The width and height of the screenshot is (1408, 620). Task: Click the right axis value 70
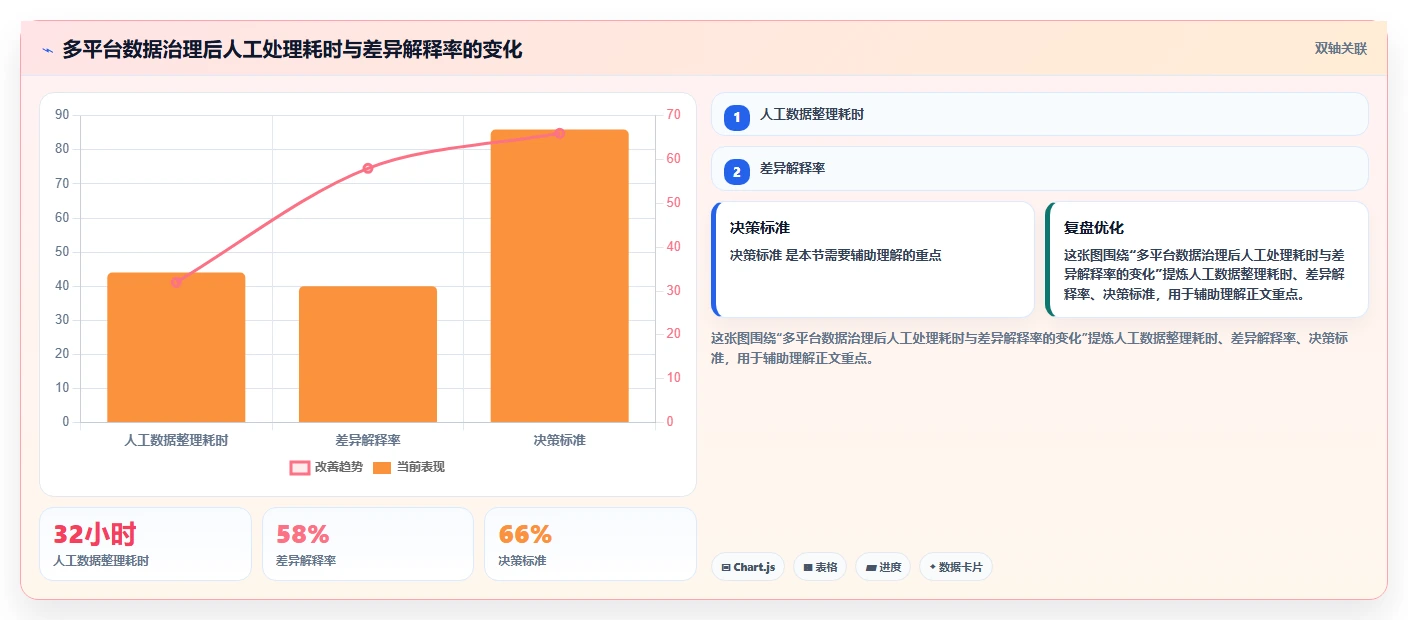[x=673, y=115]
